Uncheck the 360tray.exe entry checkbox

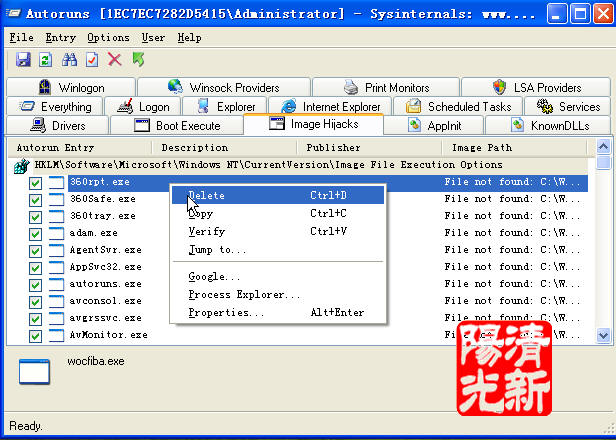pyautogui.click(x=35, y=217)
